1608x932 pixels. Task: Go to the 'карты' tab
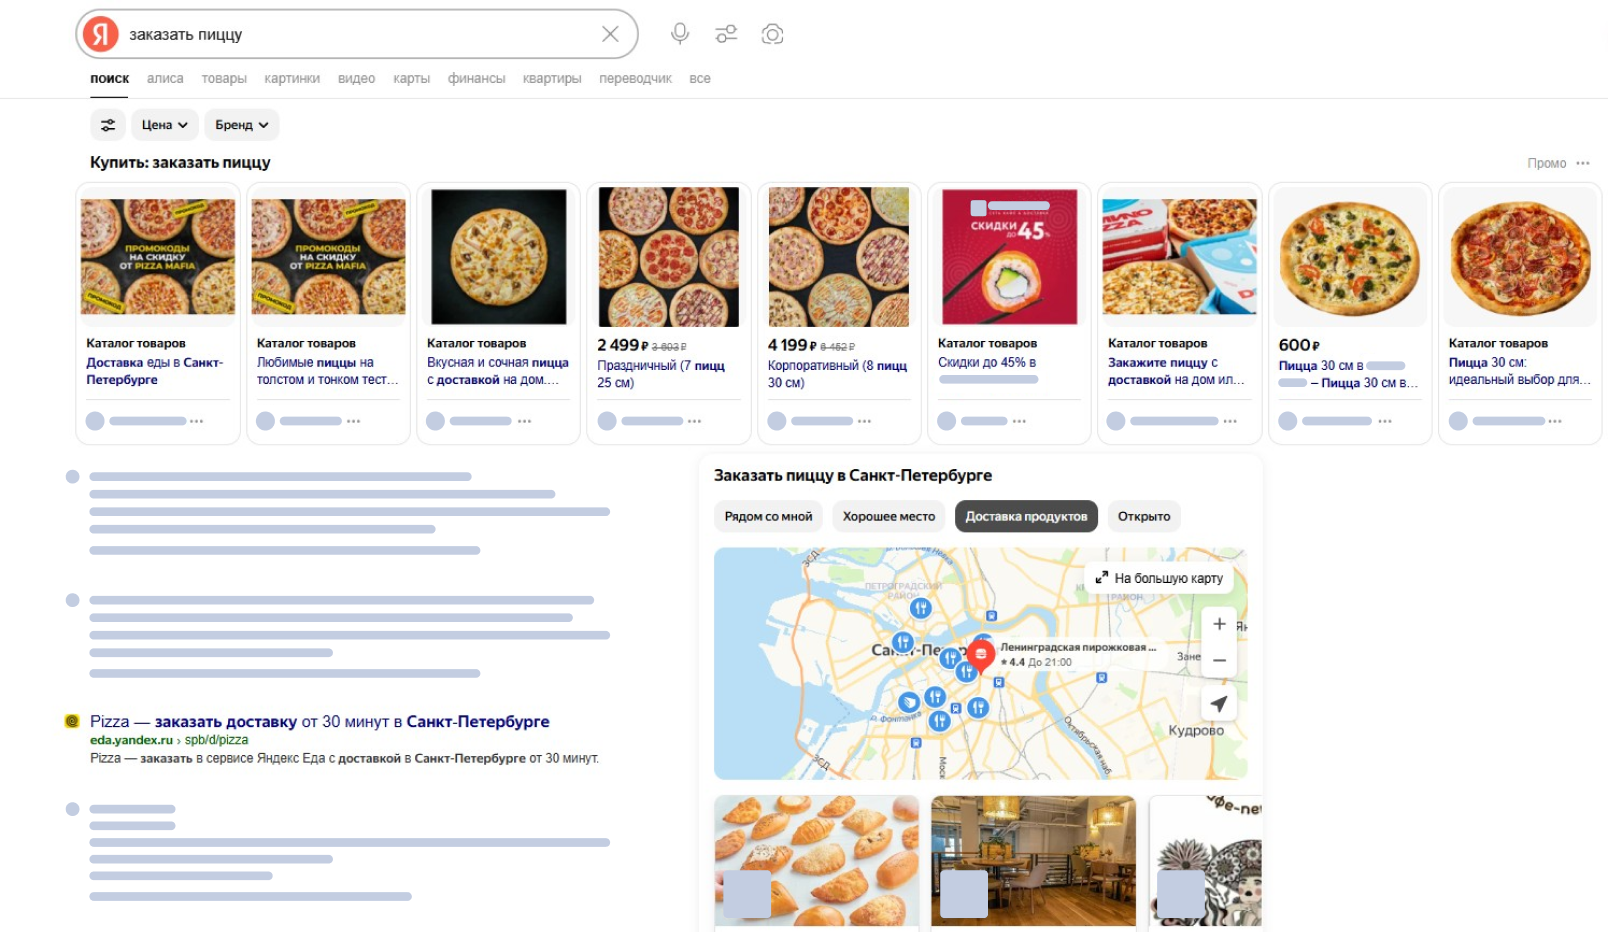point(411,79)
